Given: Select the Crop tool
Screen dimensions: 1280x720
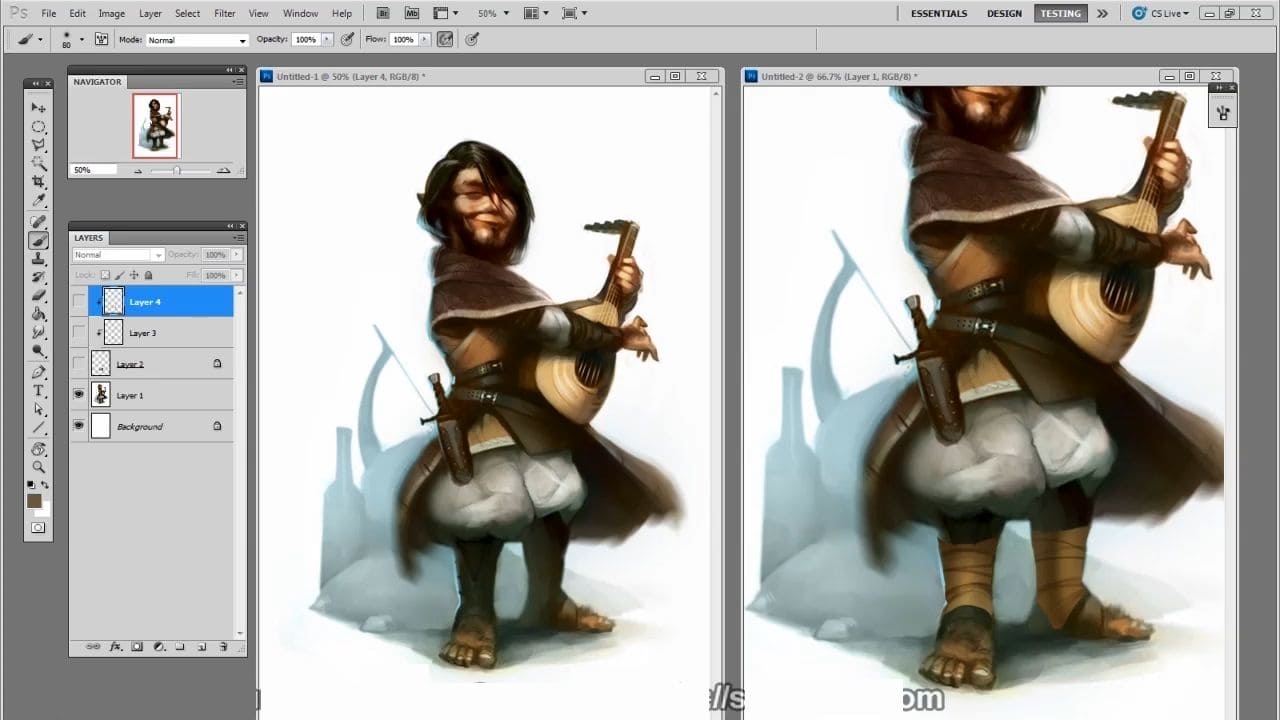Looking at the screenshot, I should tap(39, 182).
